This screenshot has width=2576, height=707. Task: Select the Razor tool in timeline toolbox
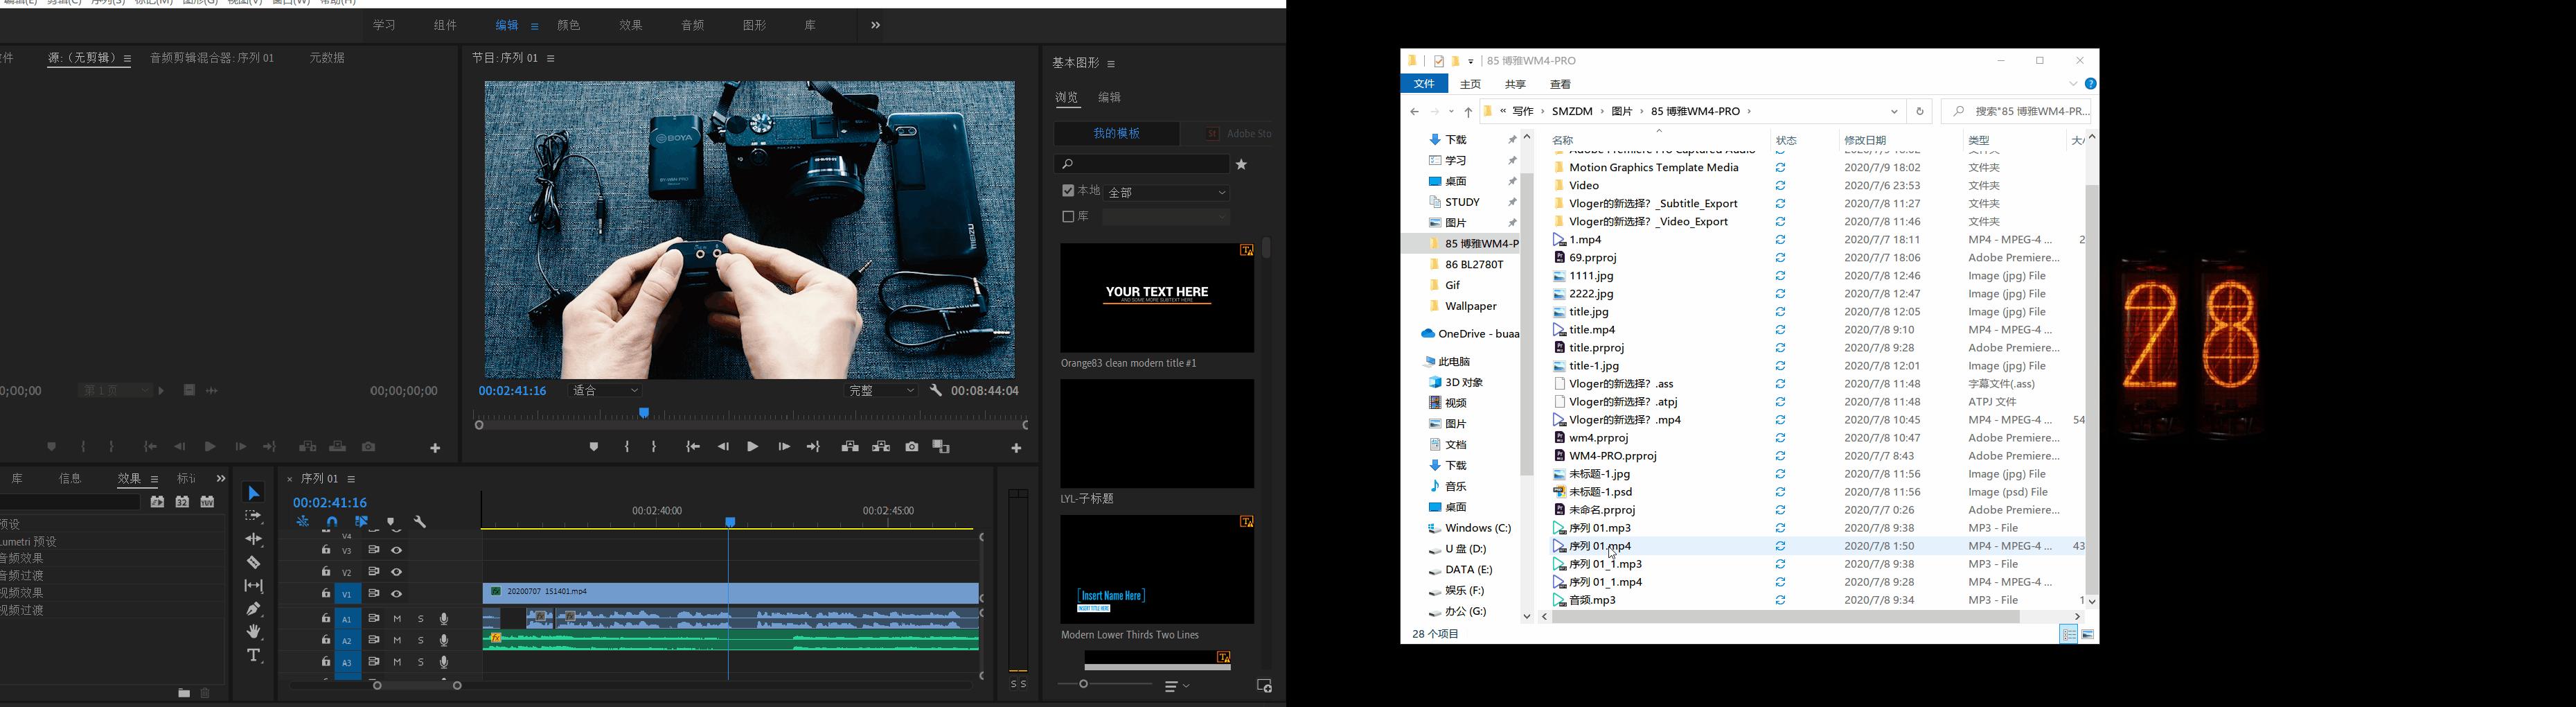254,562
